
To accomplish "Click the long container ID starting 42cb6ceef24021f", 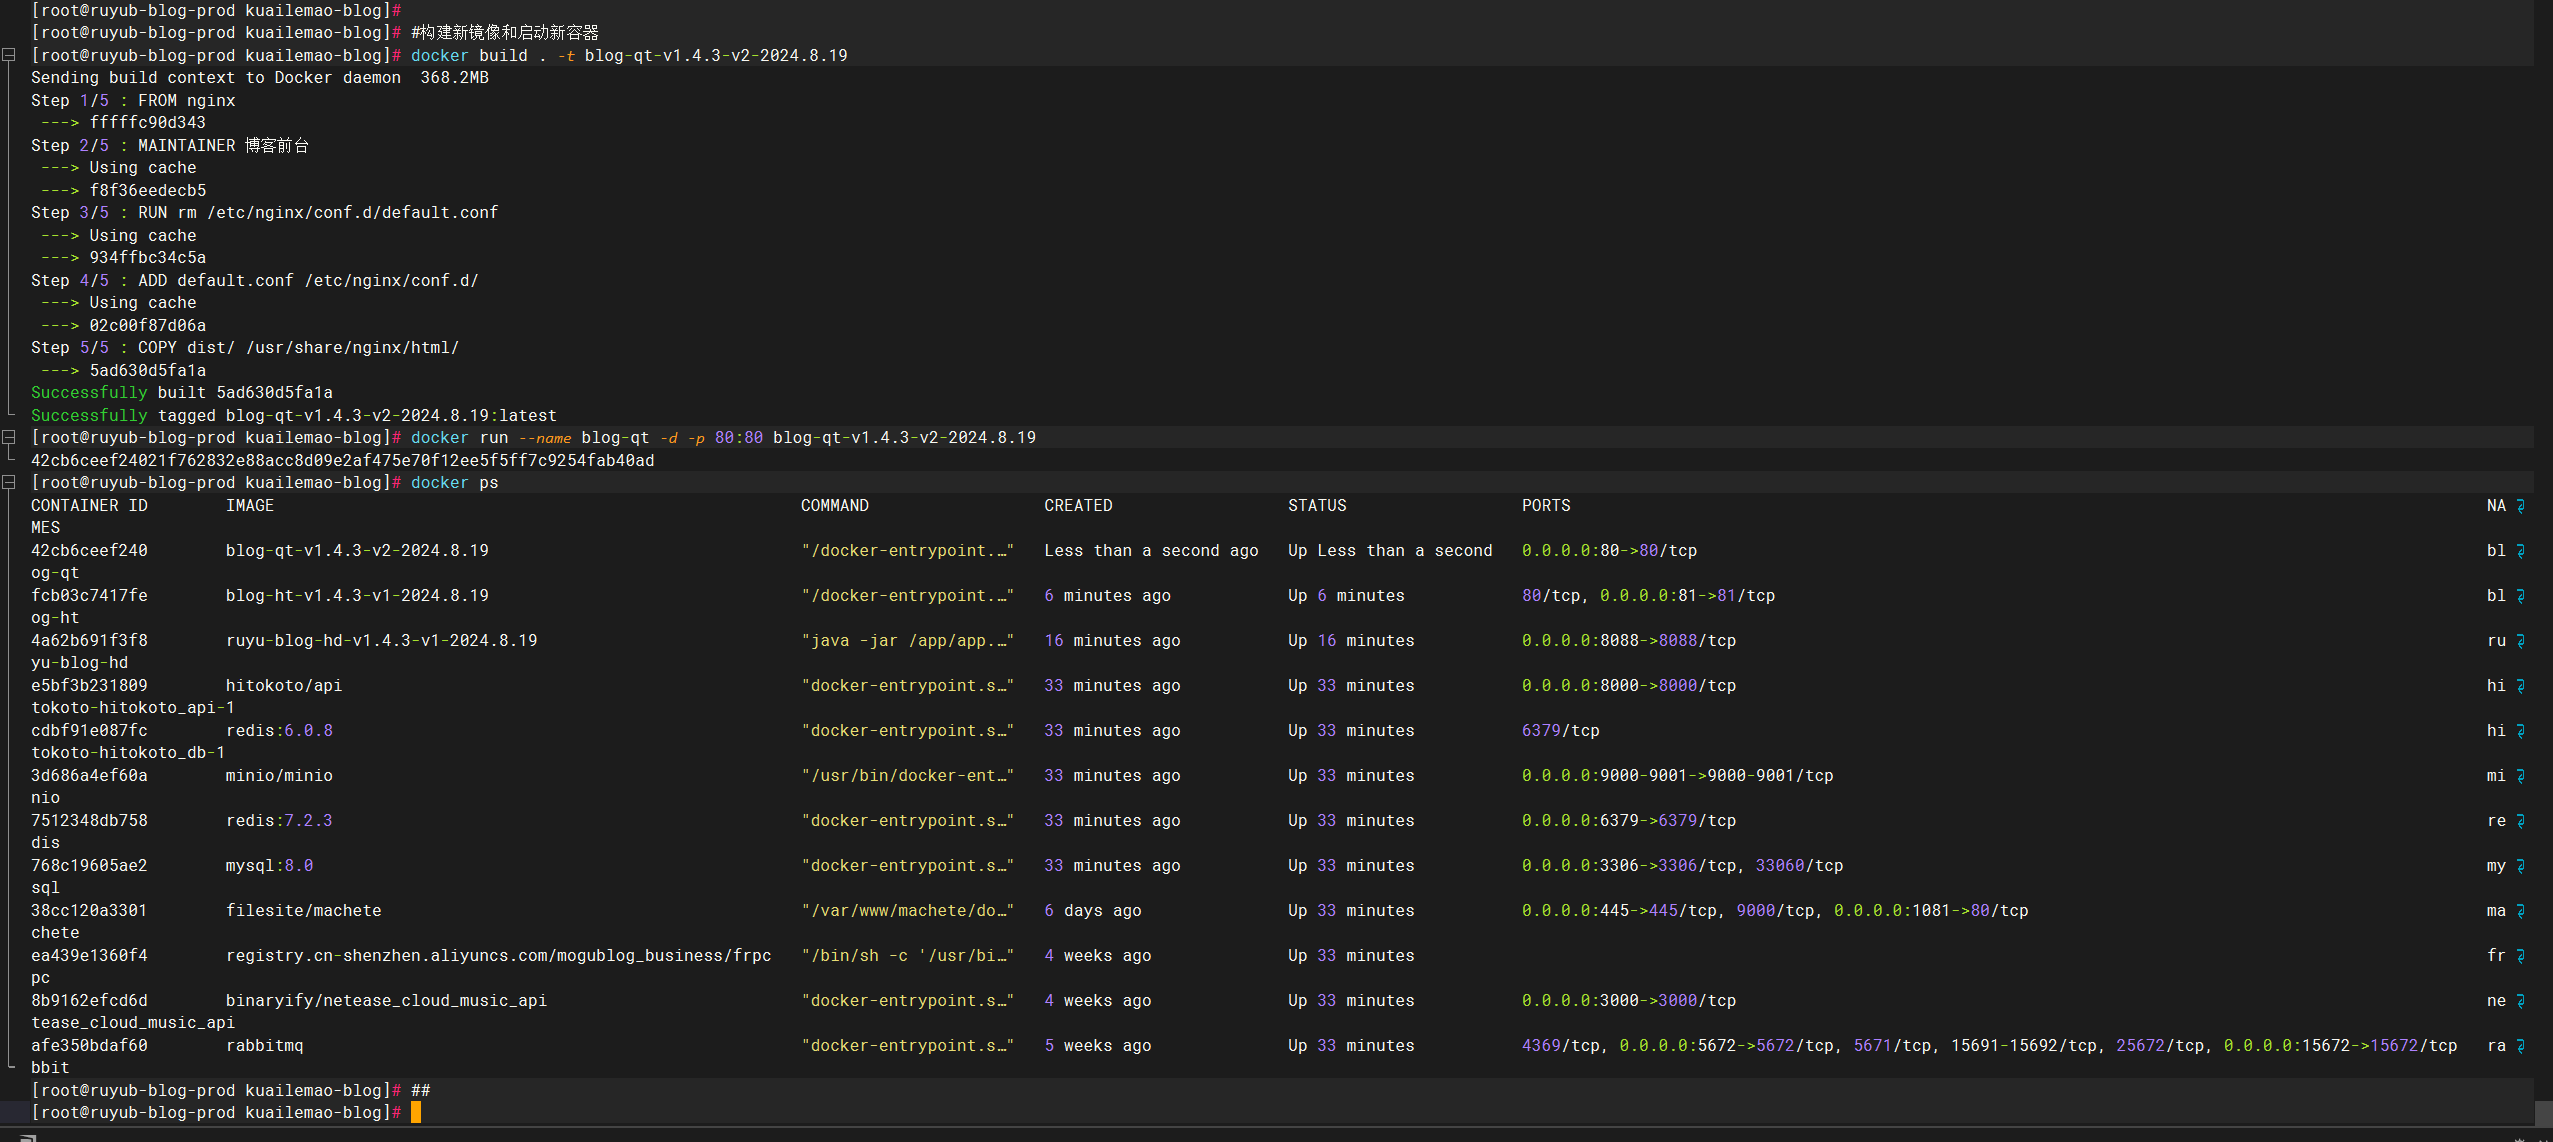I will tap(343, 461).
